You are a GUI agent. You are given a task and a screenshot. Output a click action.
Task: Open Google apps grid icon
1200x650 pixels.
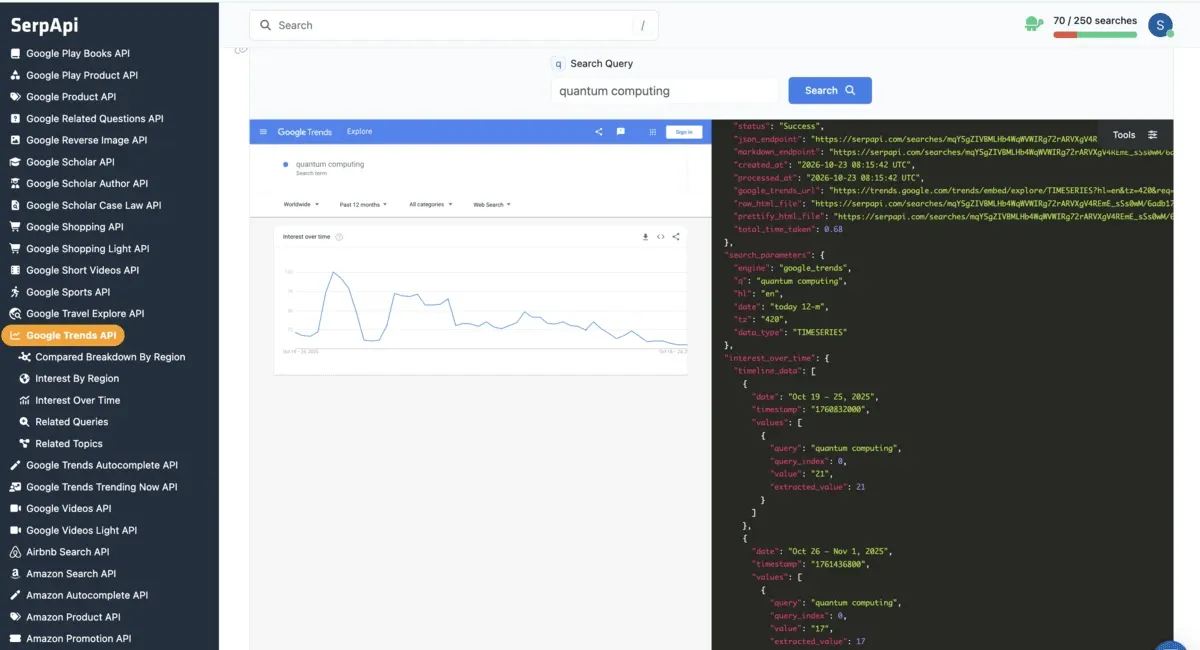[x=653, y=132]
